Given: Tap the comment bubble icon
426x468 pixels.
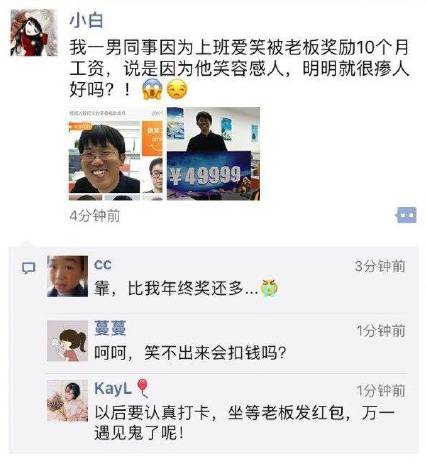Looking at the screenshot, I should pyautogui.click(x=29, y=268).
